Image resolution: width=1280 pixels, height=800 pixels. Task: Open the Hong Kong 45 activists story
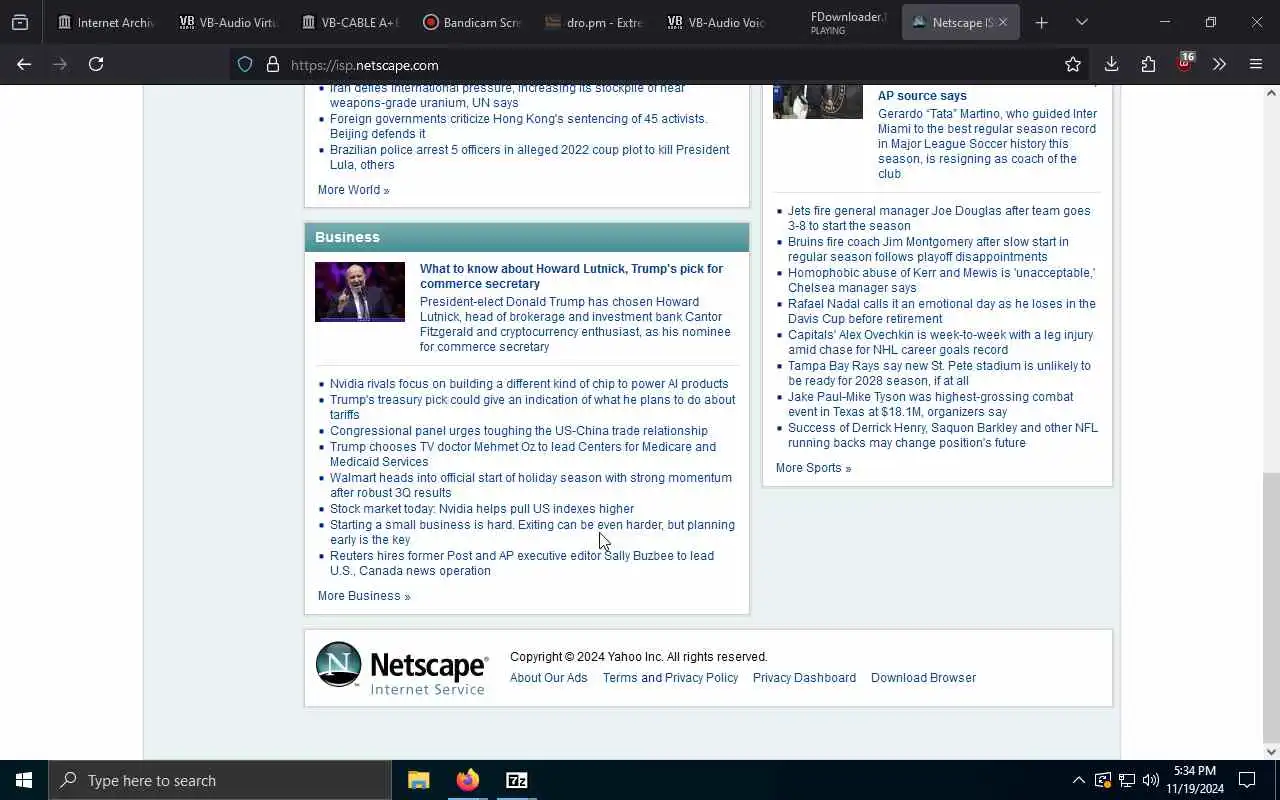pos(518,126)
